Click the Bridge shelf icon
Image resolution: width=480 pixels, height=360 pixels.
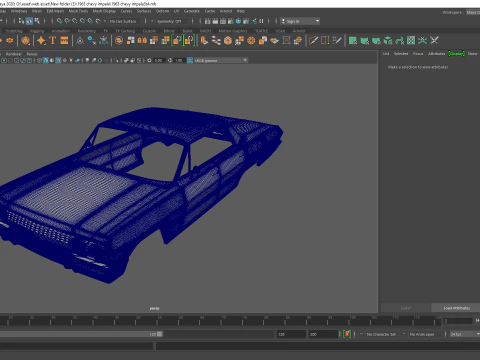(216, 40)
